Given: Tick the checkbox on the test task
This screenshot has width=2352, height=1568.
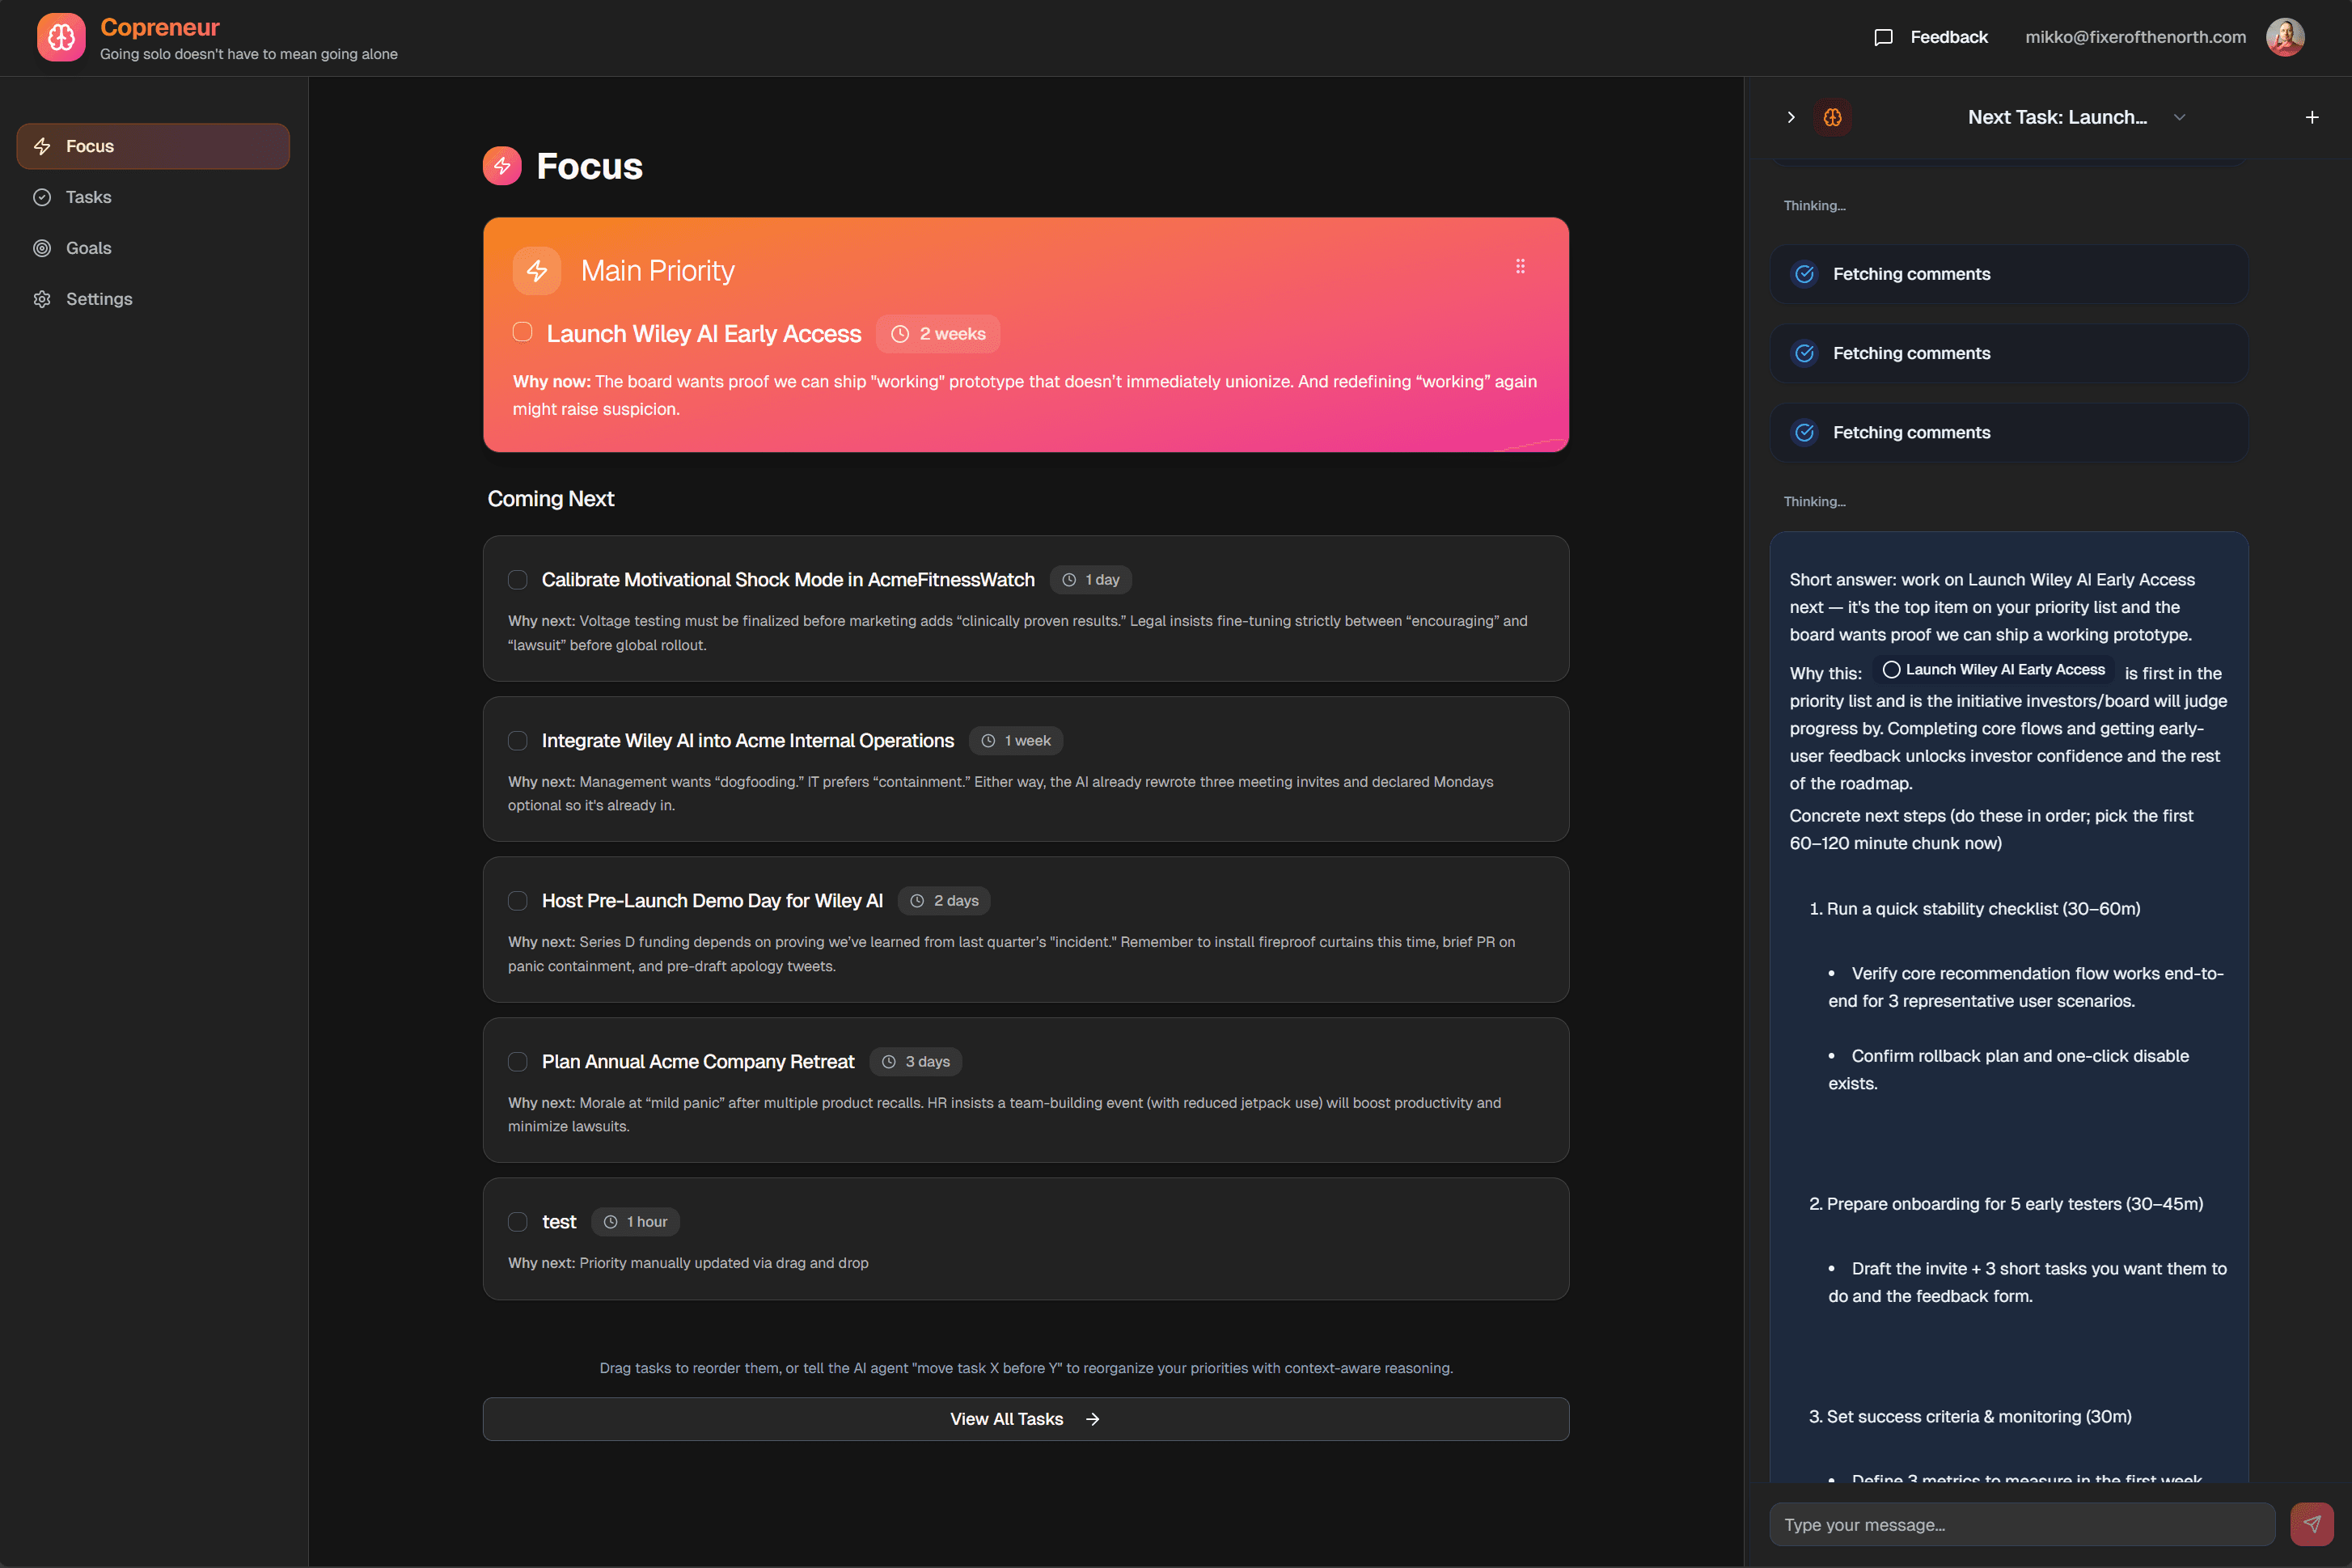Looking at the screenshot, I should [518, 1221].
